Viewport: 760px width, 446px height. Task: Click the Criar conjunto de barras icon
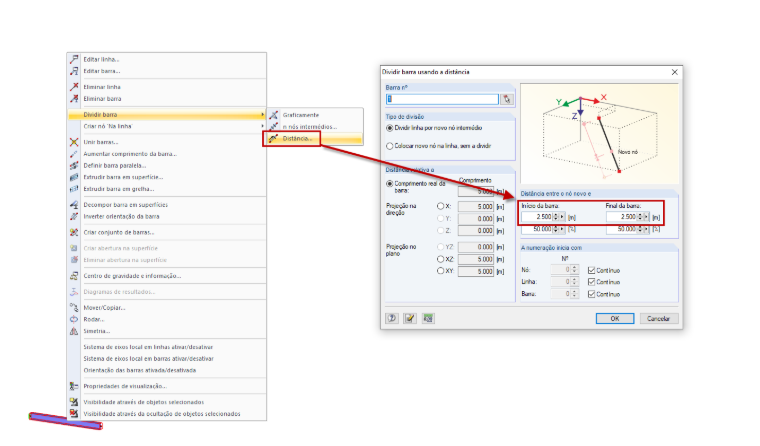(x=74, y=232)
